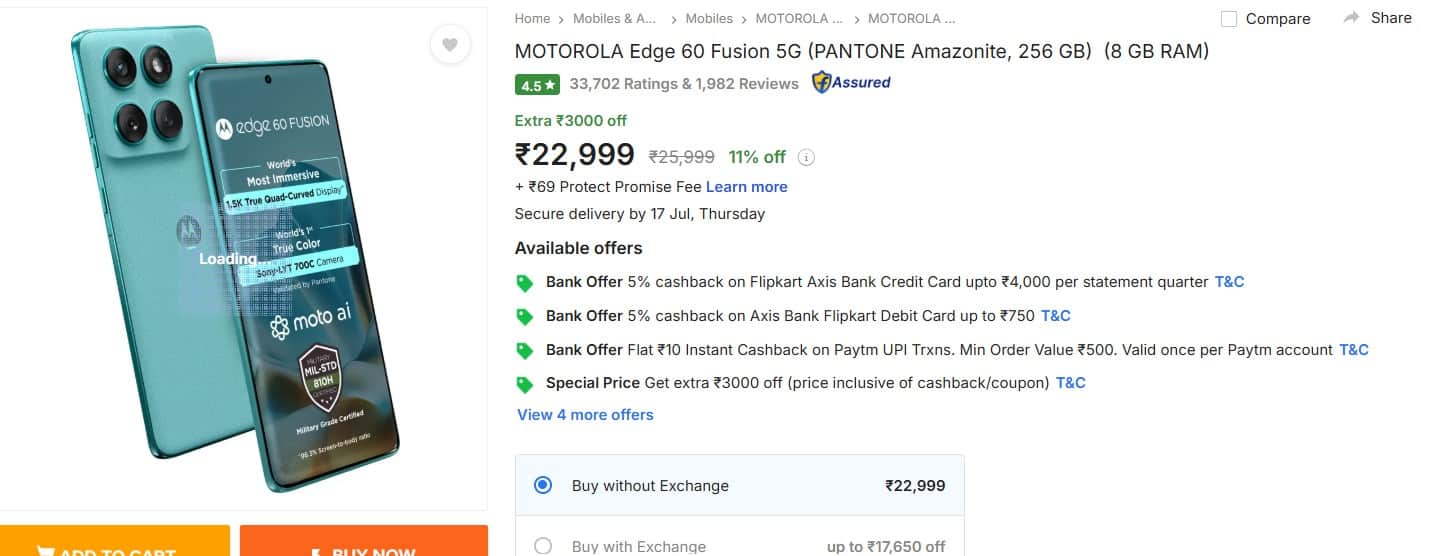Click the orange Buy Now button

(x=364, y=541)
